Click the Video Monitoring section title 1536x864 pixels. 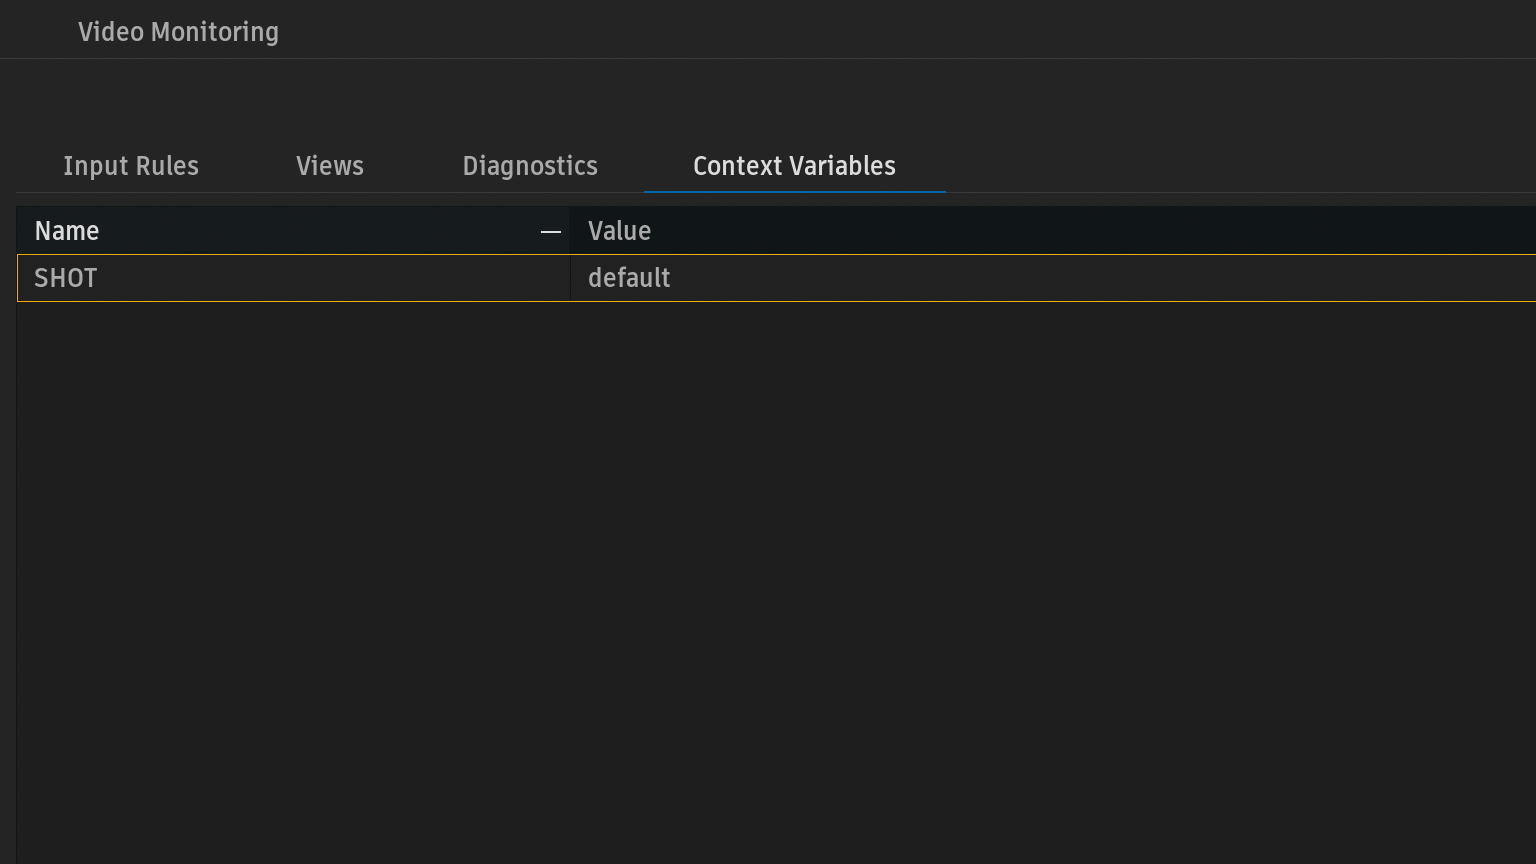[178, 32]
